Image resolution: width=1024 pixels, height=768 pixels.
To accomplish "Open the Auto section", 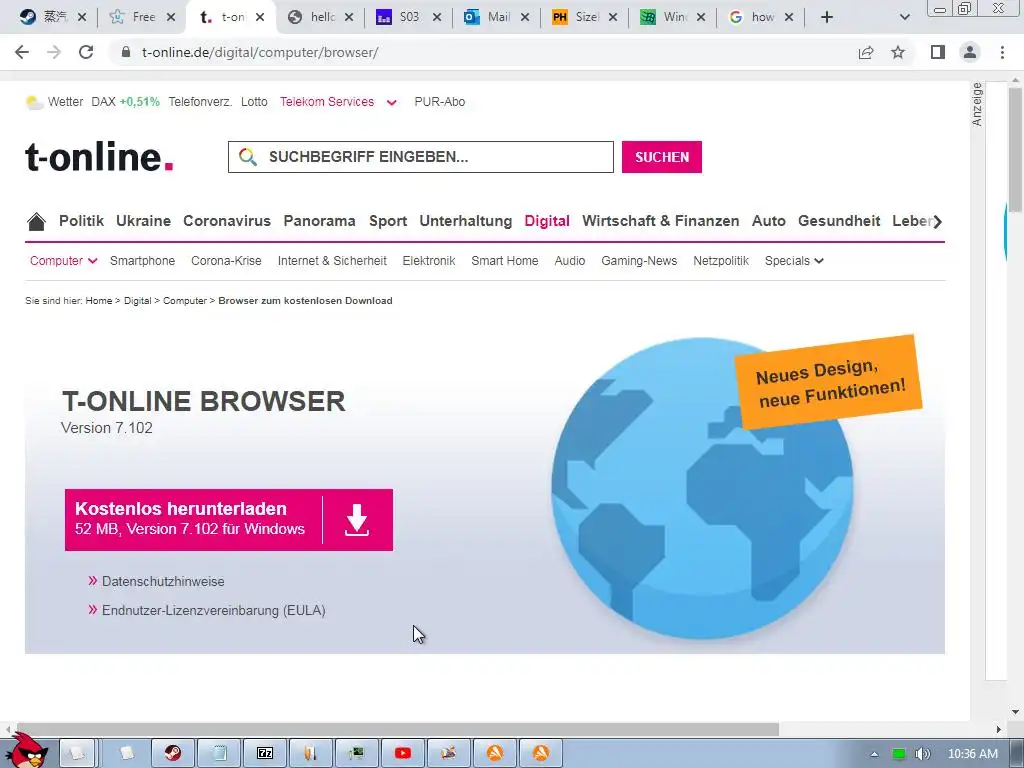I will click(x=769, y=221).
